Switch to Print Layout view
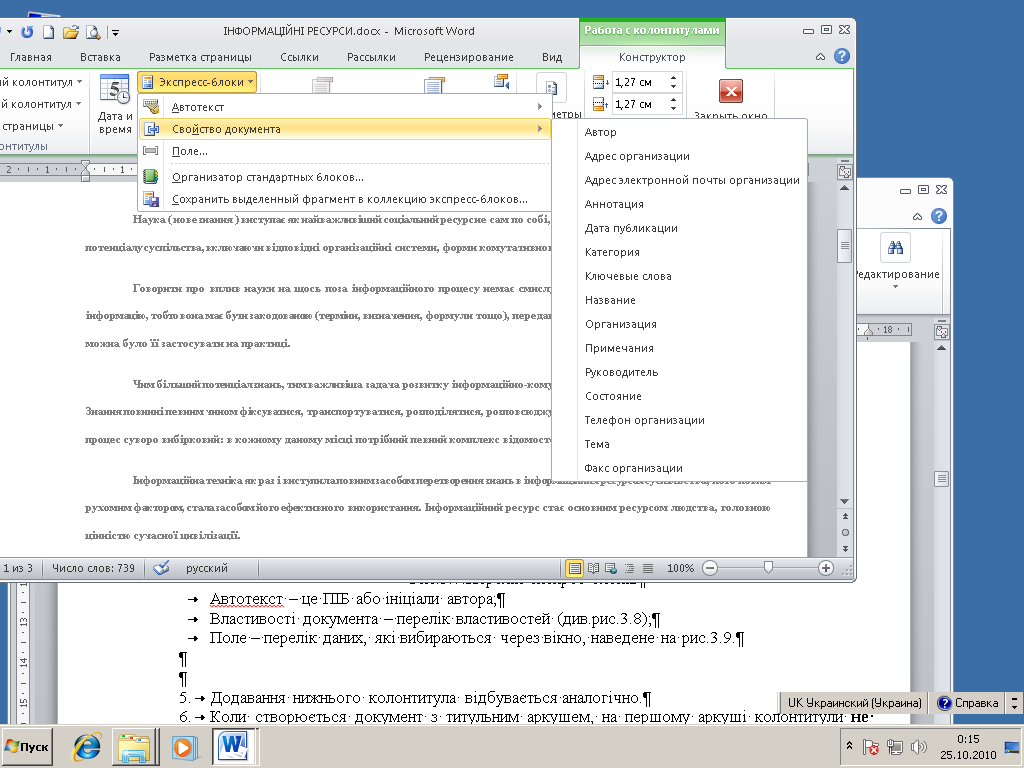Image resolution: width=1024 pixels, height=768 pixels. [575, 568]
